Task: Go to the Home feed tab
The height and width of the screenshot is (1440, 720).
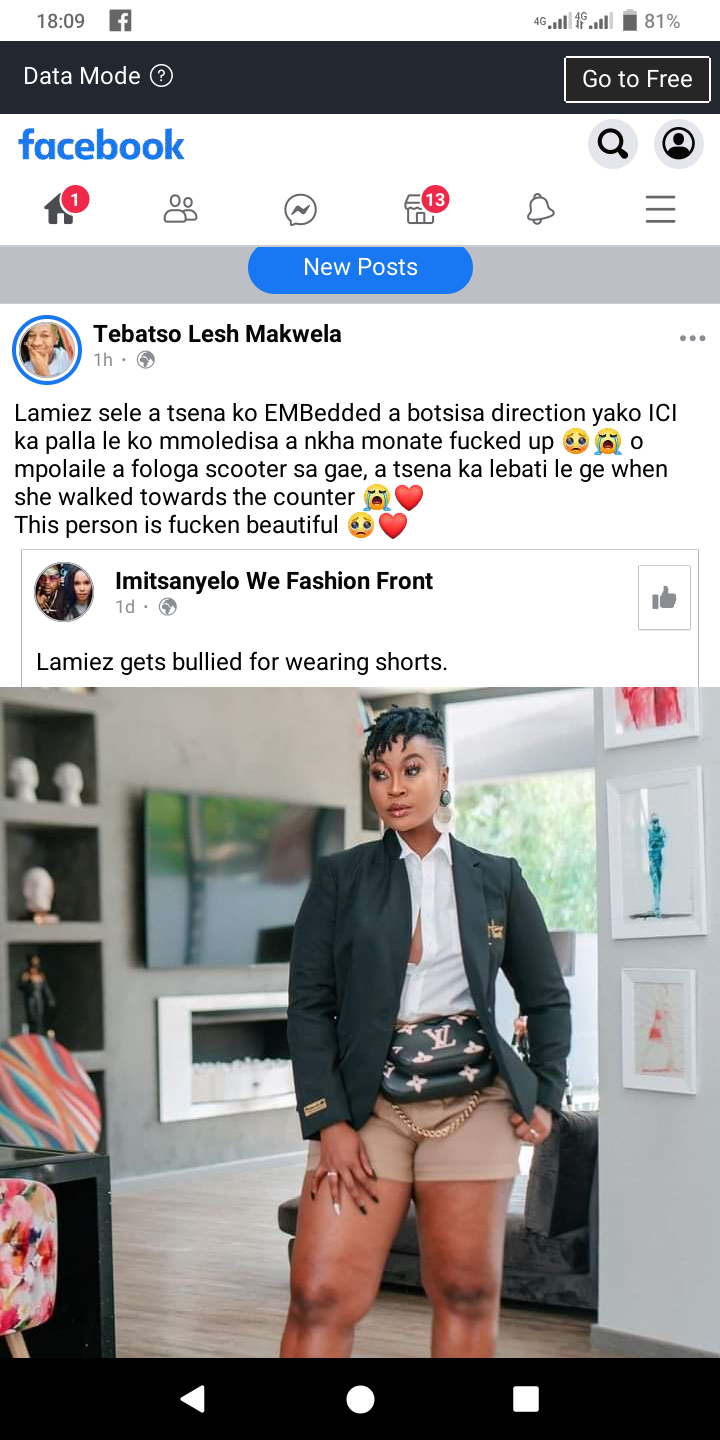Action: (61, 208)
